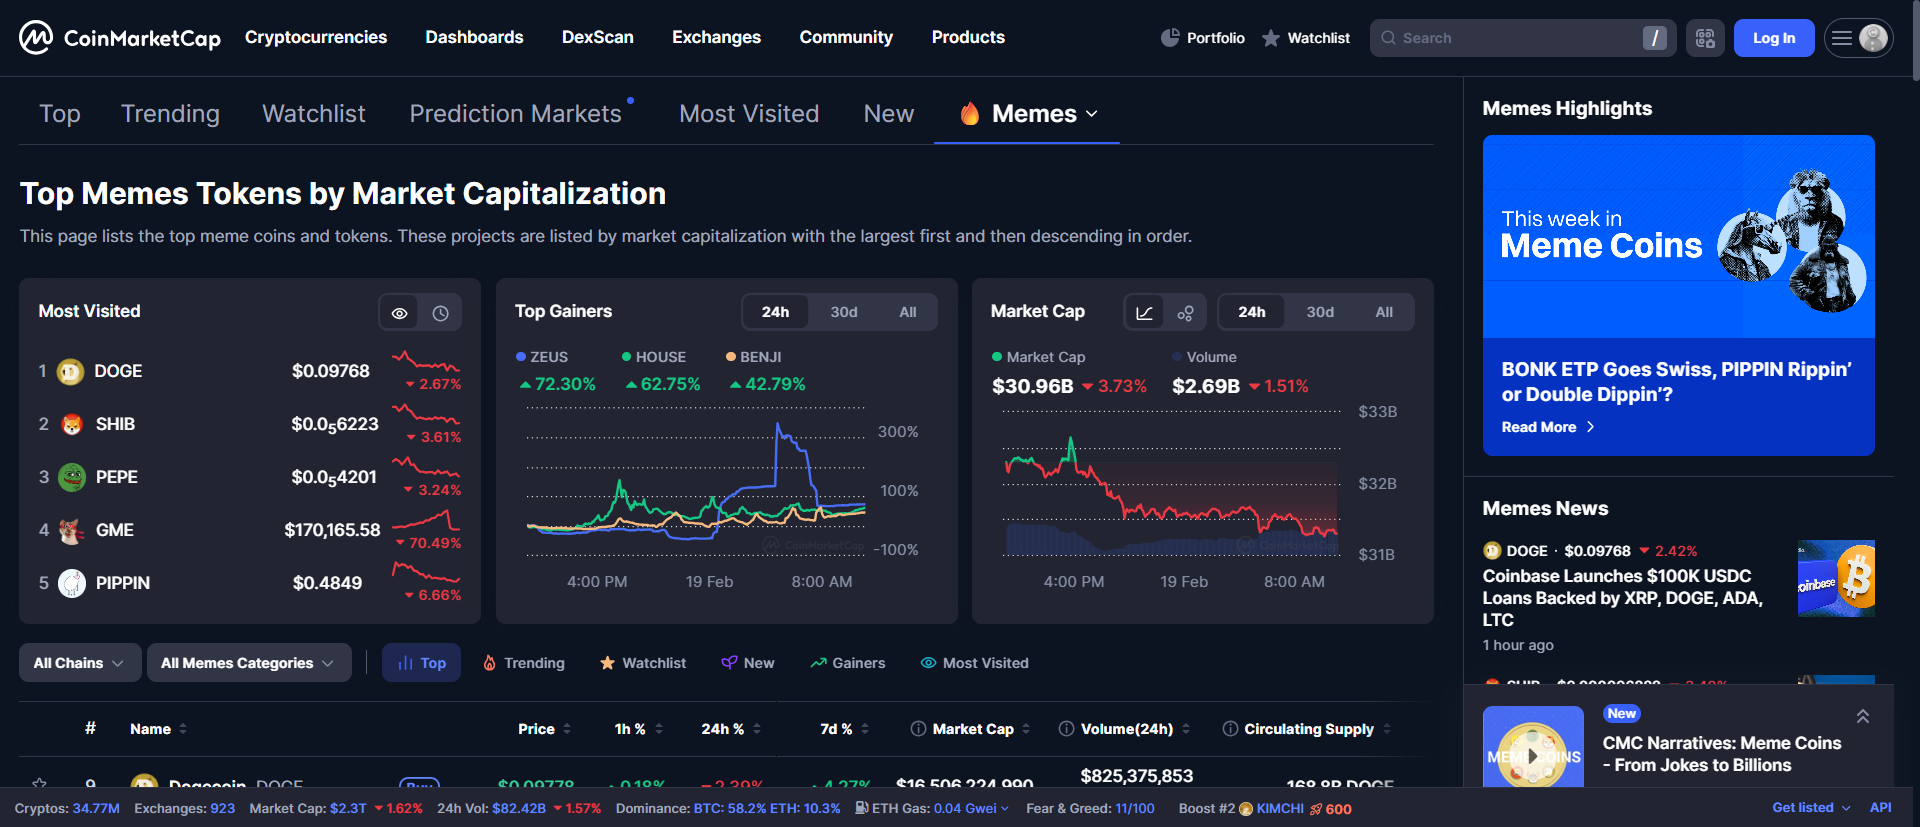Set Top Gainers range to All
The height and width of the screenshot is (827, 1920).
(908, 312)
